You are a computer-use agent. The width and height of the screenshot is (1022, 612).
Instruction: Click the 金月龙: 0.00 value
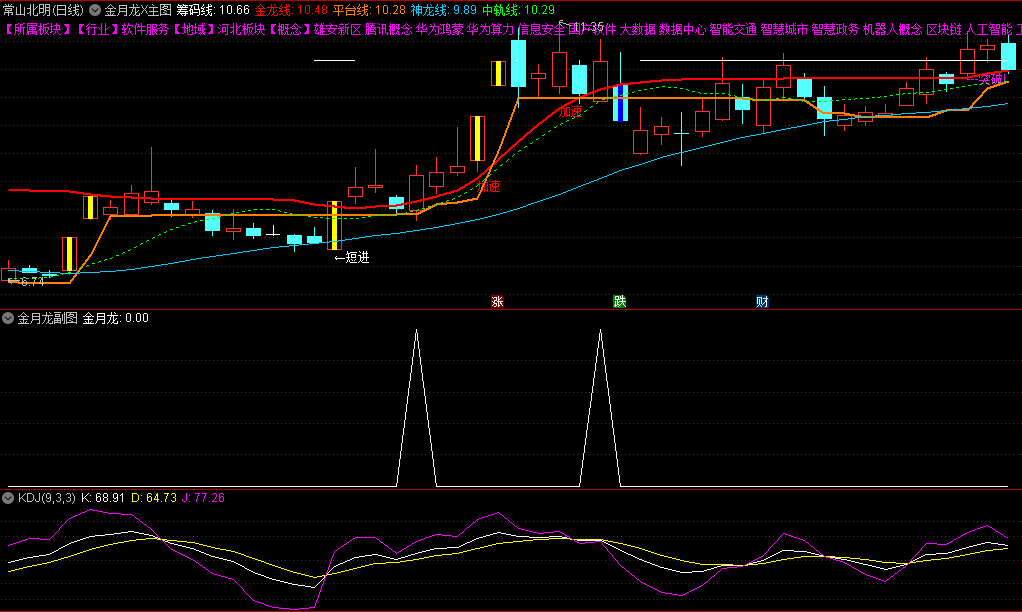pyautogui.click(x=115, y=318)
